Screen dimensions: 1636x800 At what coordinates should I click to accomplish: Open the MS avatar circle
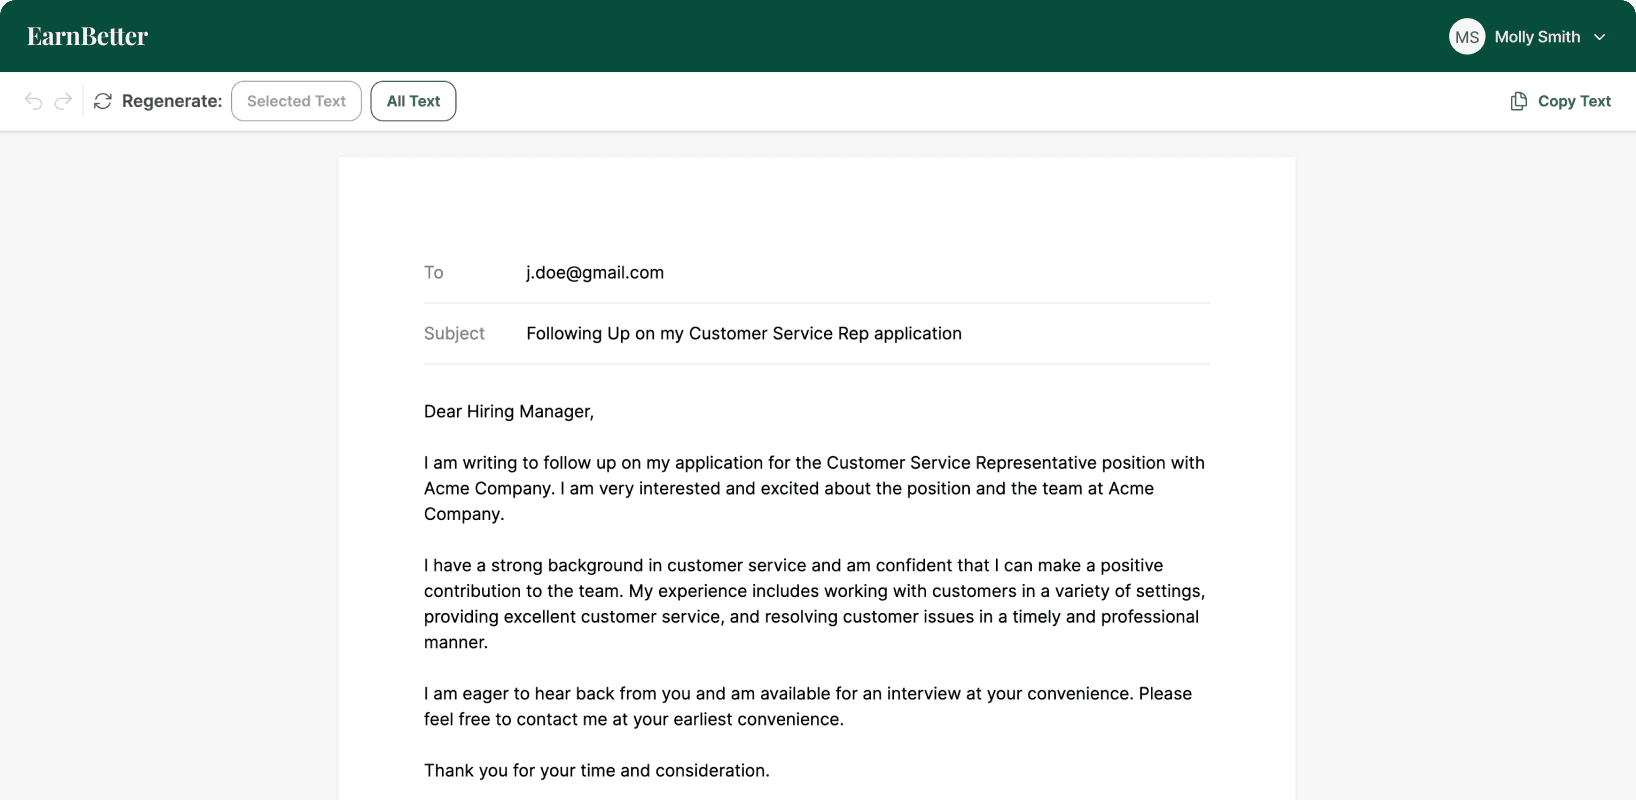tap(1467, 37)
